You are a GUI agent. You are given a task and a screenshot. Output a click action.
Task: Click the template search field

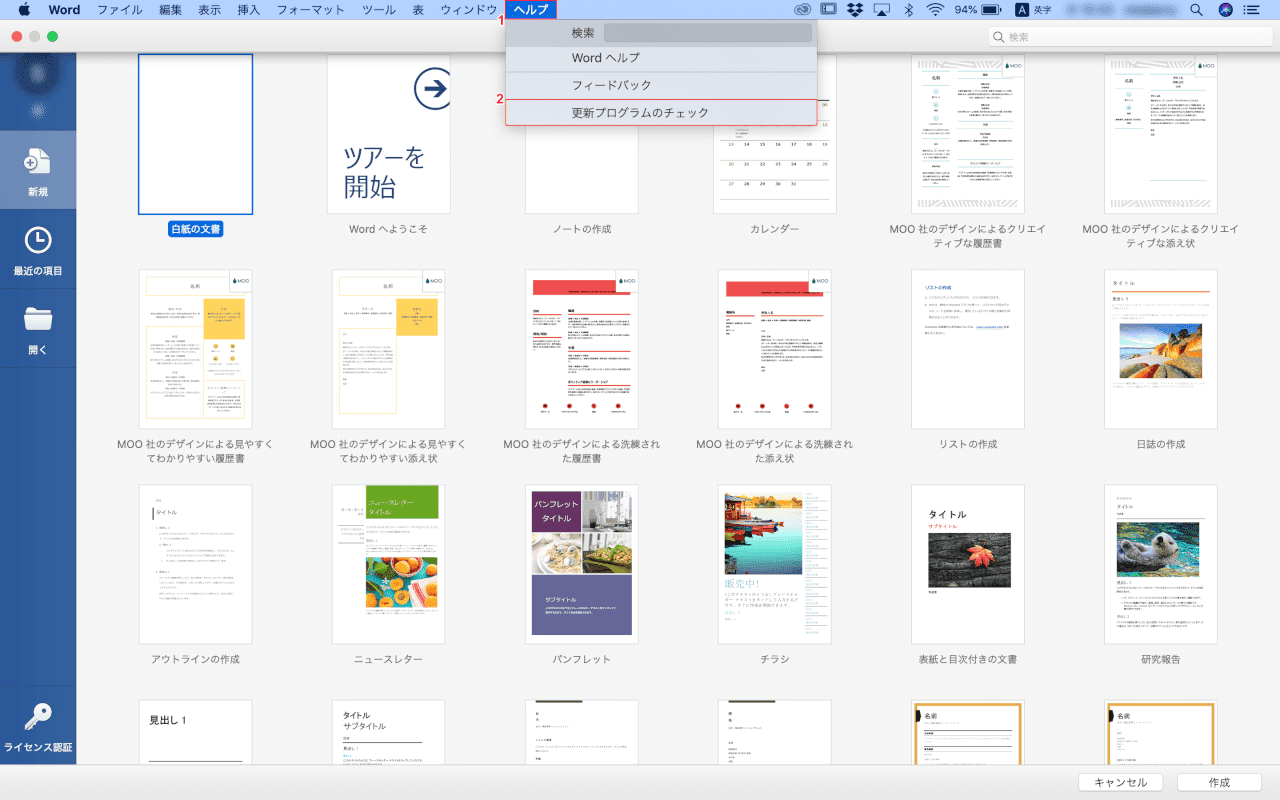coord(1128,37)
